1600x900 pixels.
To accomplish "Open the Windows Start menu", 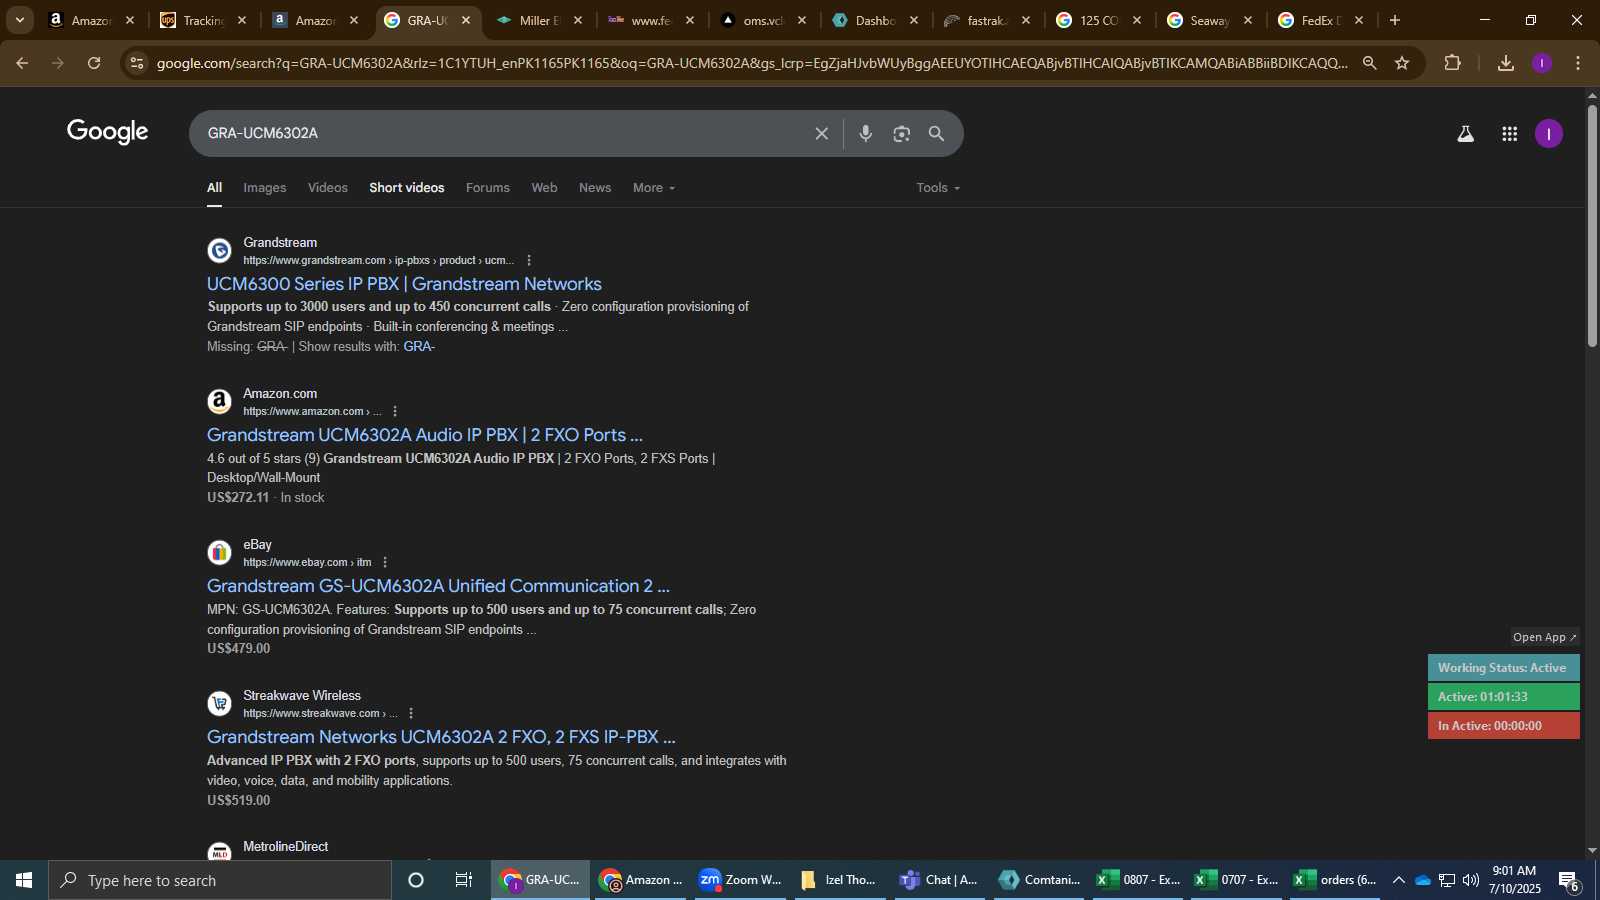I will [x=24, y=880].
